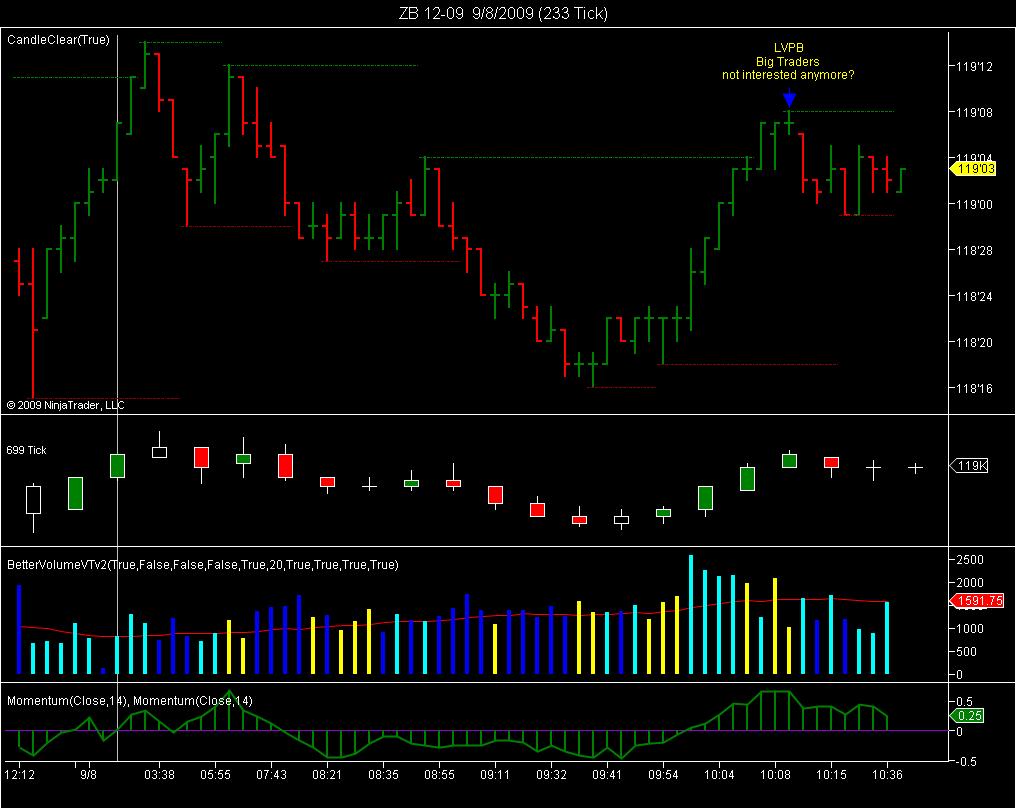Click the LVPB Big Traders annotation text
1016x809 pixels.
click(x=788, y=62)
